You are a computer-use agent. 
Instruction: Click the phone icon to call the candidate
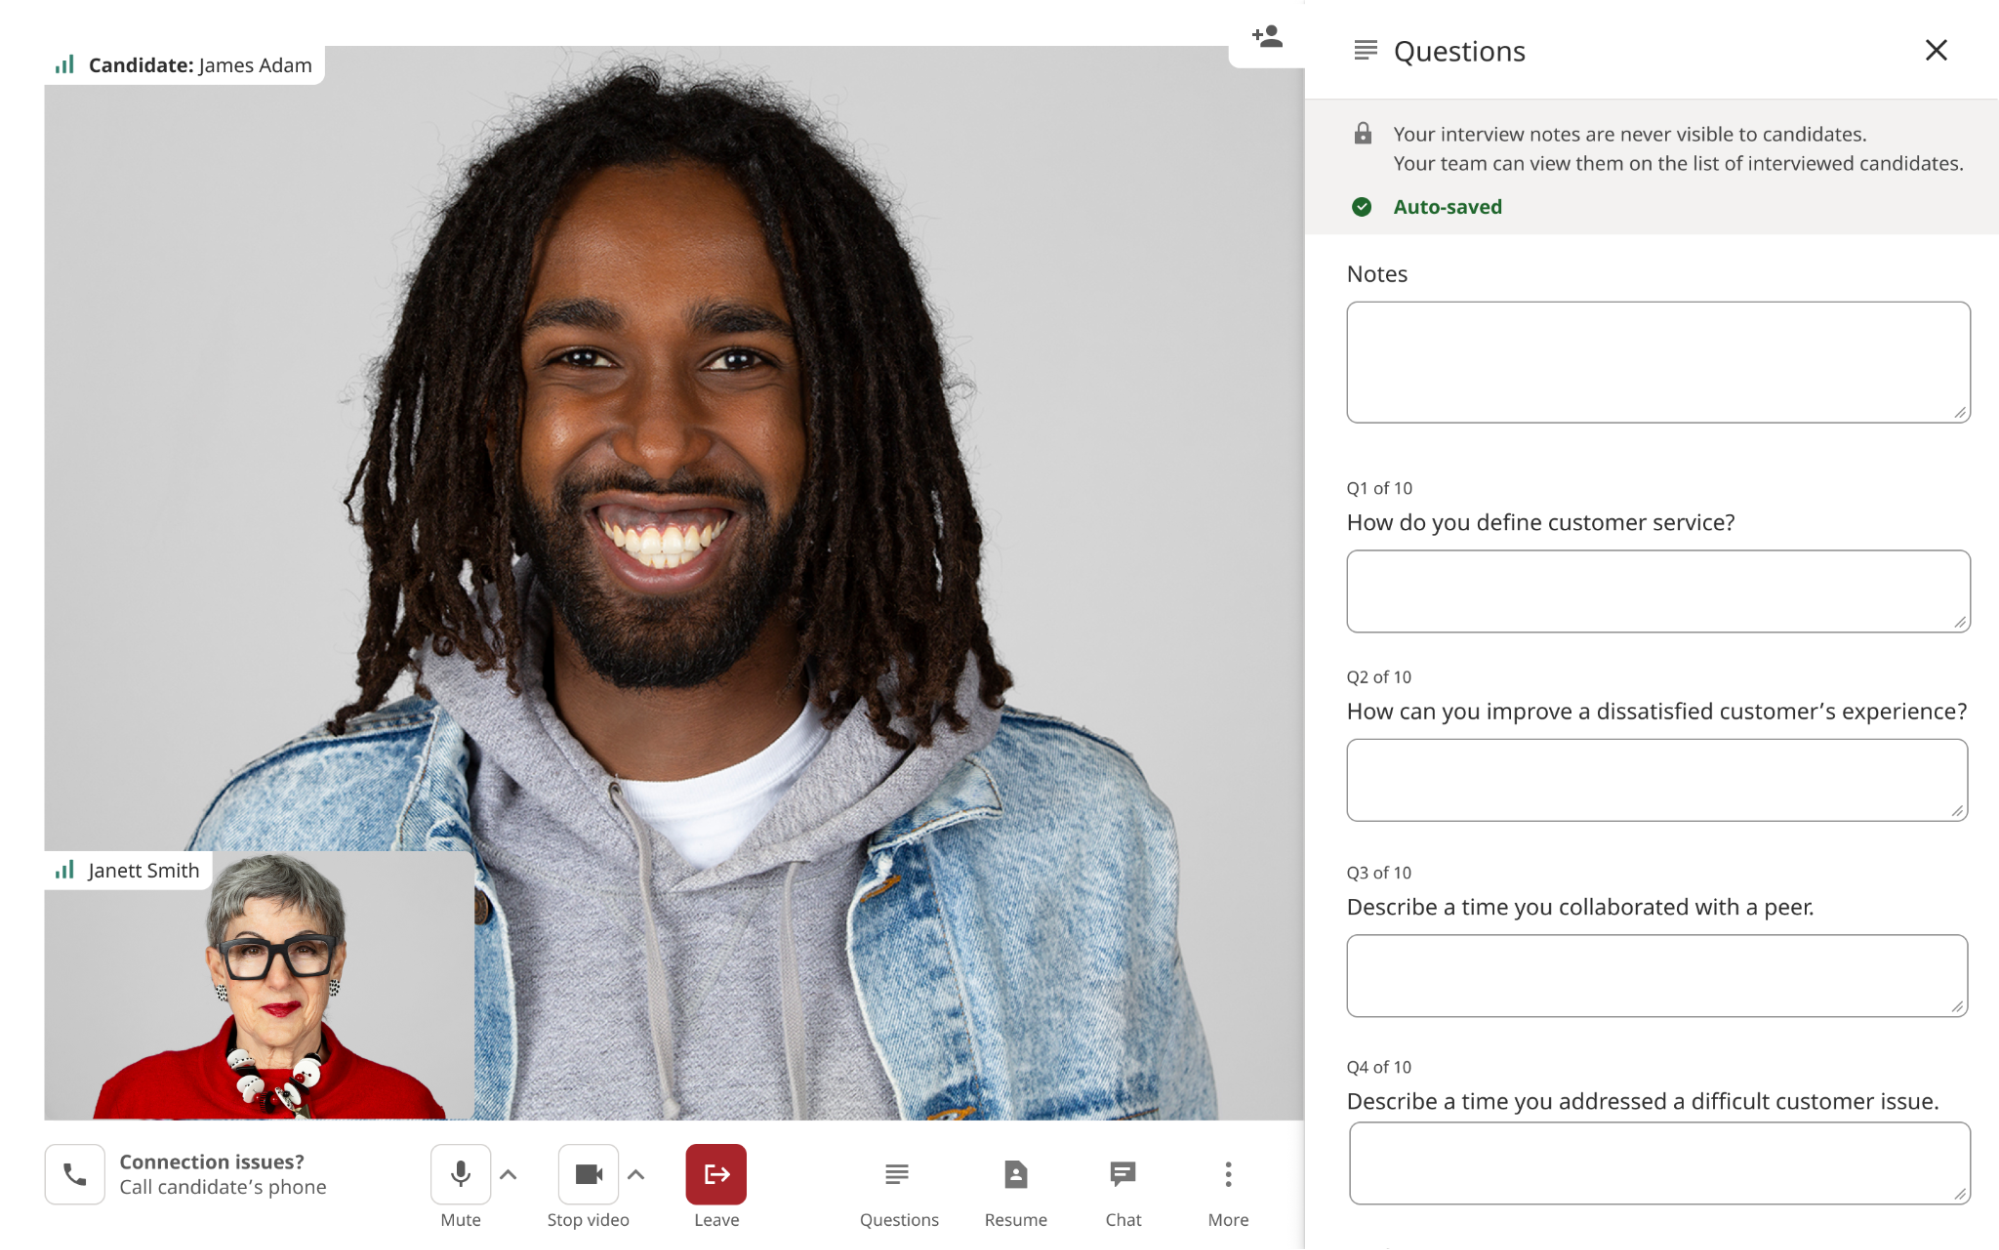75,1173
